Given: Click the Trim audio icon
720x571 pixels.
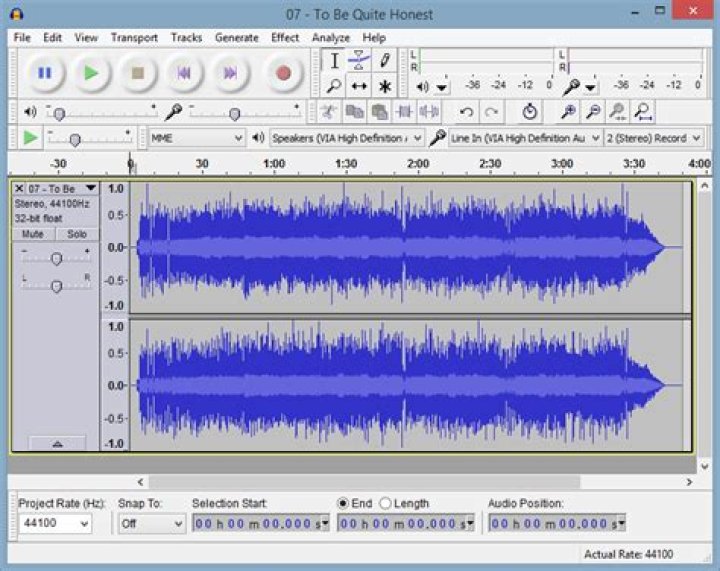Looking at the screenshot, I should [x=404, y=112].
